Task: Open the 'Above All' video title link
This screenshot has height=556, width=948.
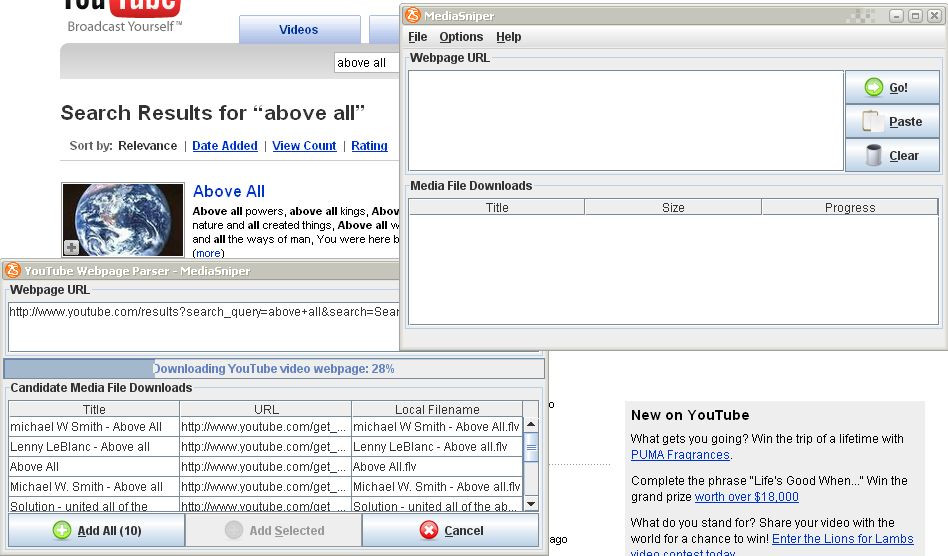Action: tap(229, 191)
